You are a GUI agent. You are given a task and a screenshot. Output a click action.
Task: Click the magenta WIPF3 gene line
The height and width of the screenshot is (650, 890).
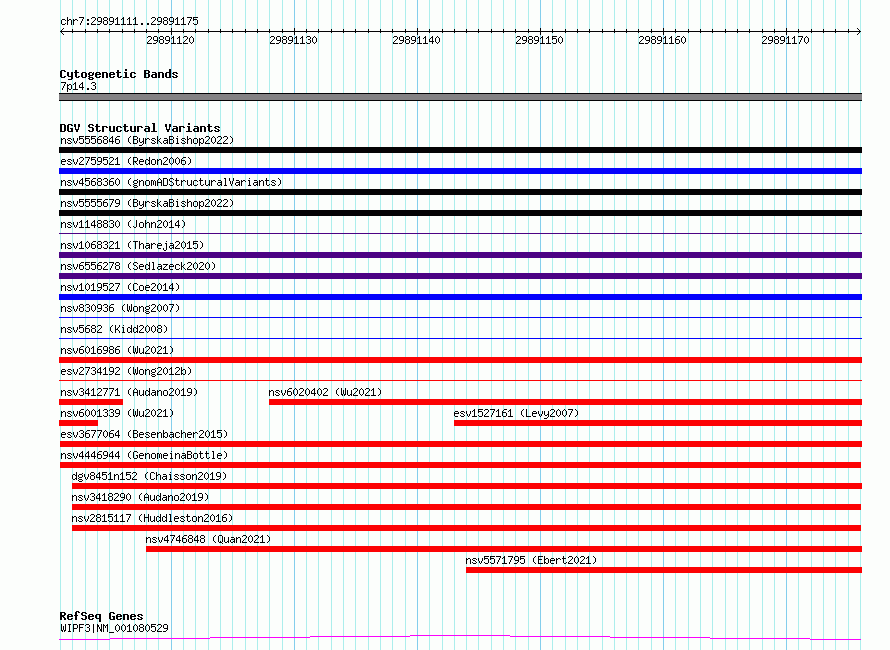coord(460,638)
